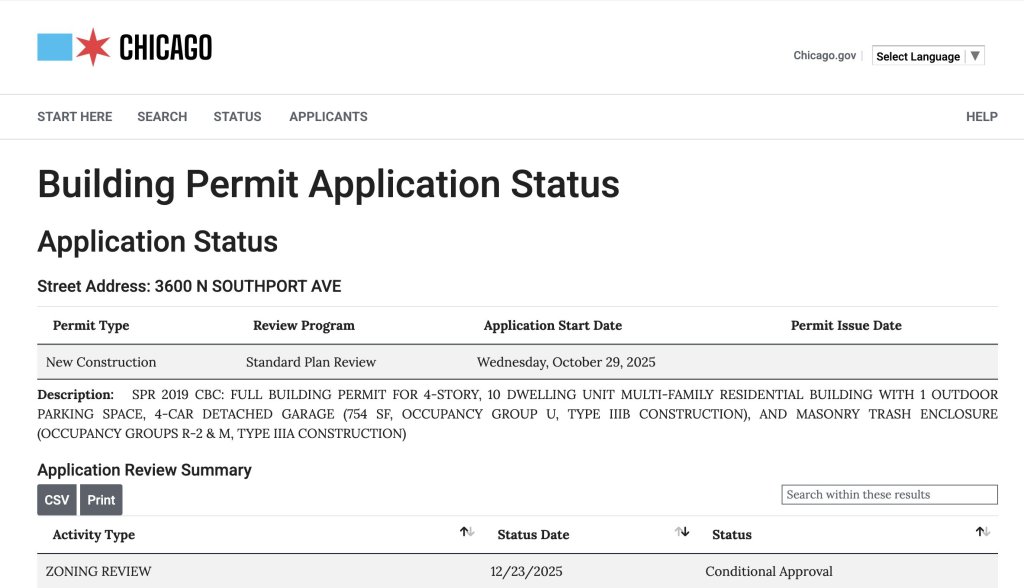Sort by Activity Type using arrow icon
1024x588 pixels.
pos(467,532)
